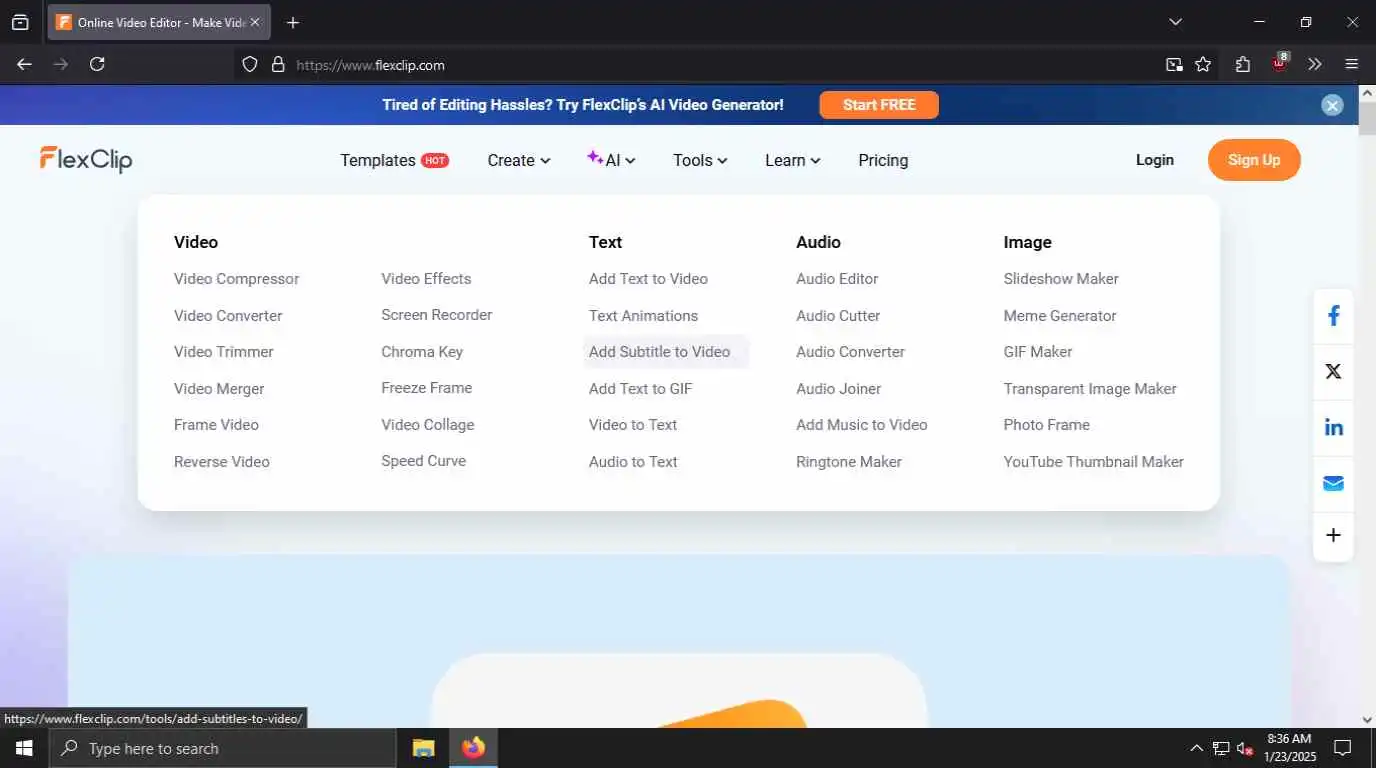The width and height of the screenshot is (1376, 768).
Task: Expand the Create menu
Action: click(x=519, y=160)
